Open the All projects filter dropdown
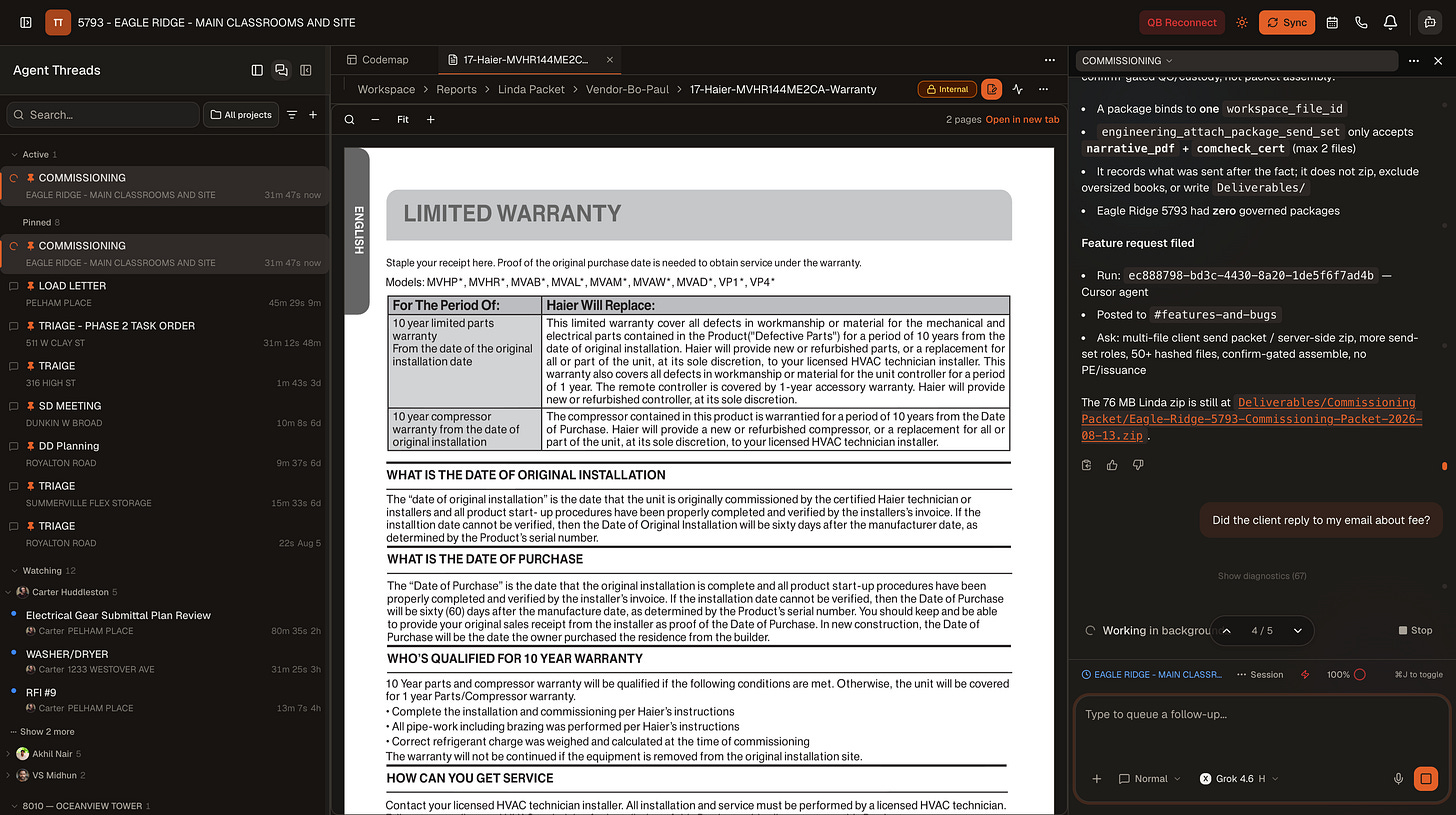The image size is (1456, 815). tap(241, 115)
